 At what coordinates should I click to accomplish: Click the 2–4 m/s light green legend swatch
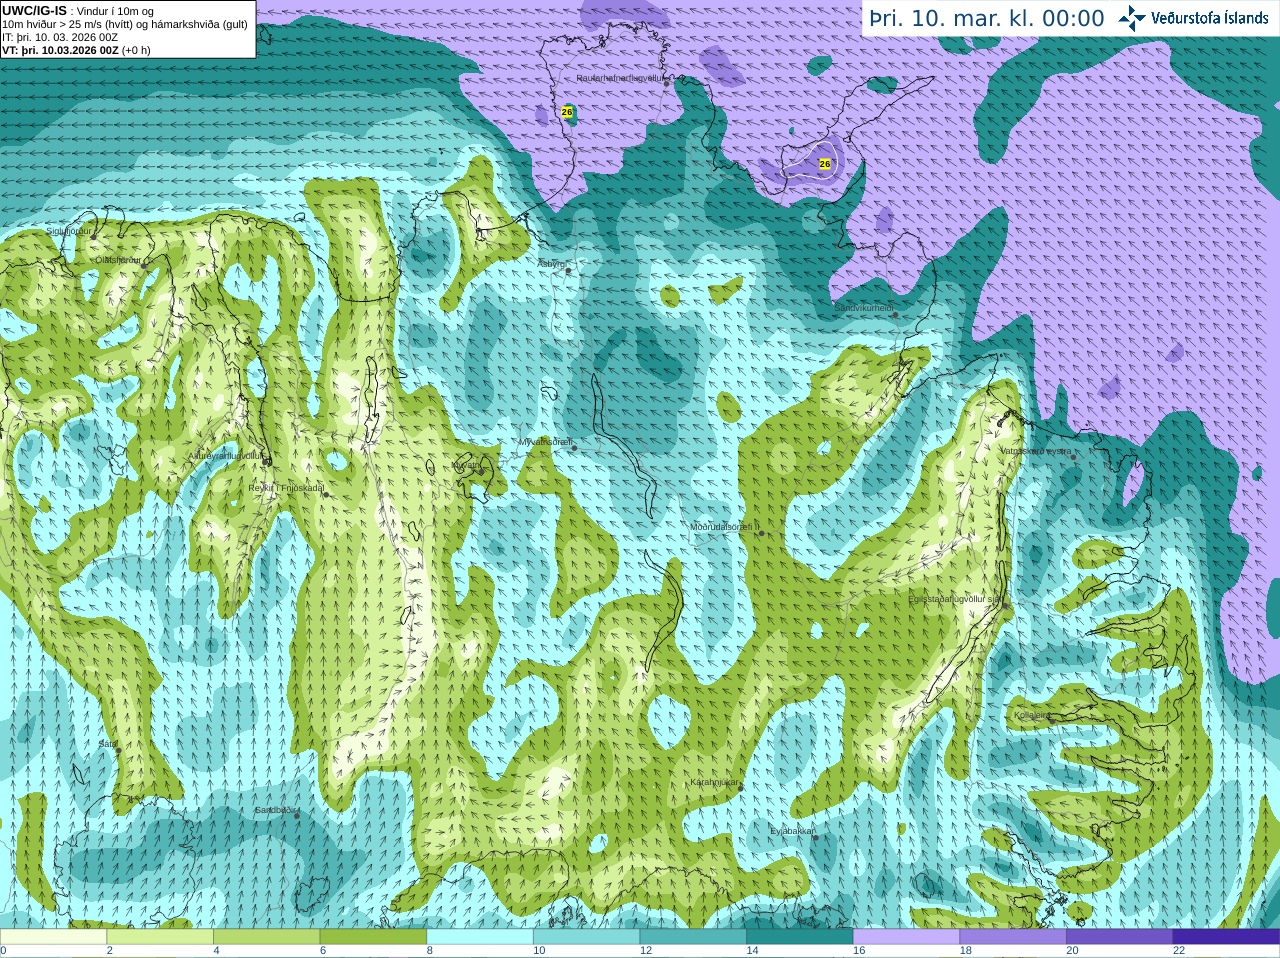point(160,937)
